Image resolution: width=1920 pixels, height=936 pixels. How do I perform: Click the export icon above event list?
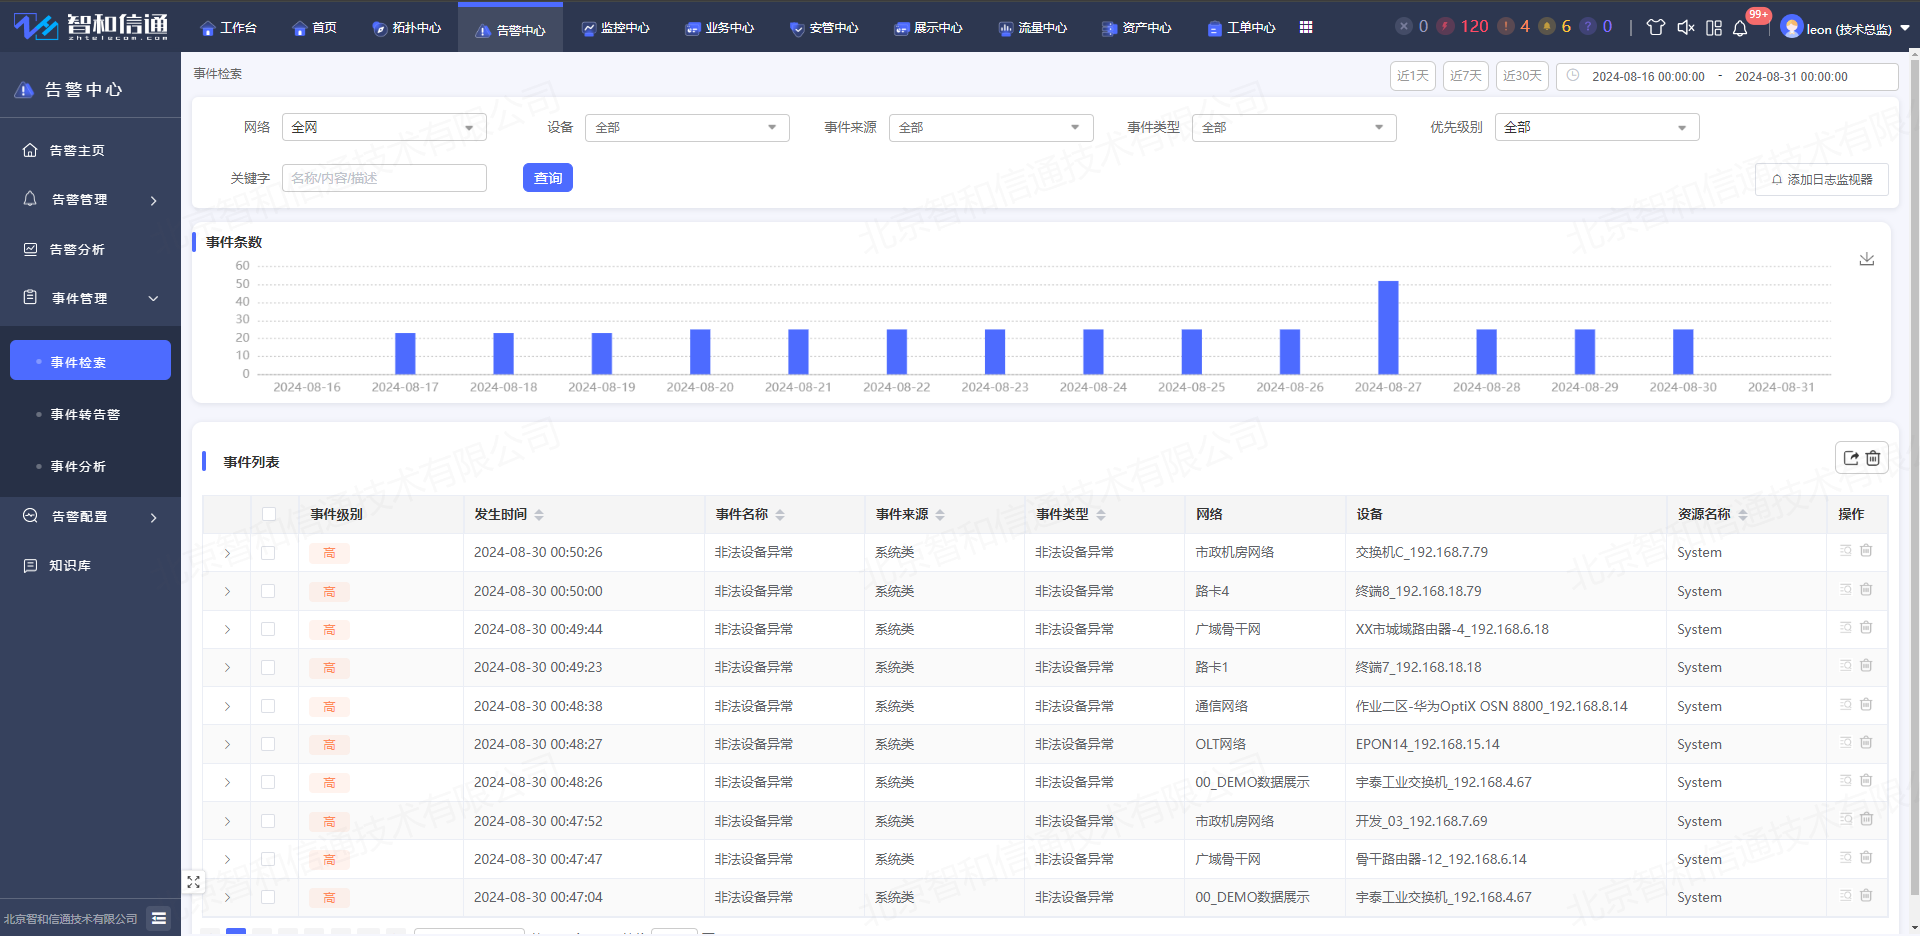[x=1851, y=458]
